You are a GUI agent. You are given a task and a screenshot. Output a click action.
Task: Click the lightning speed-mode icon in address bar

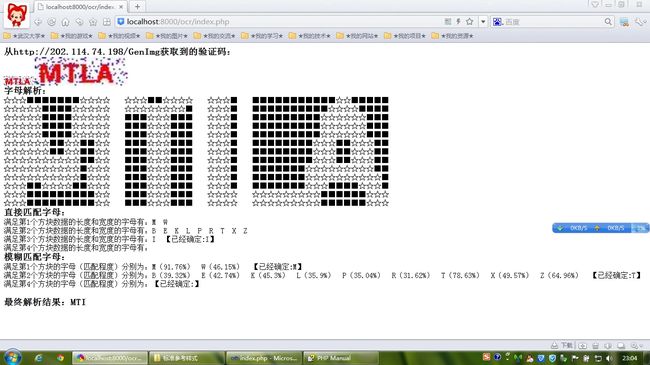458,22
